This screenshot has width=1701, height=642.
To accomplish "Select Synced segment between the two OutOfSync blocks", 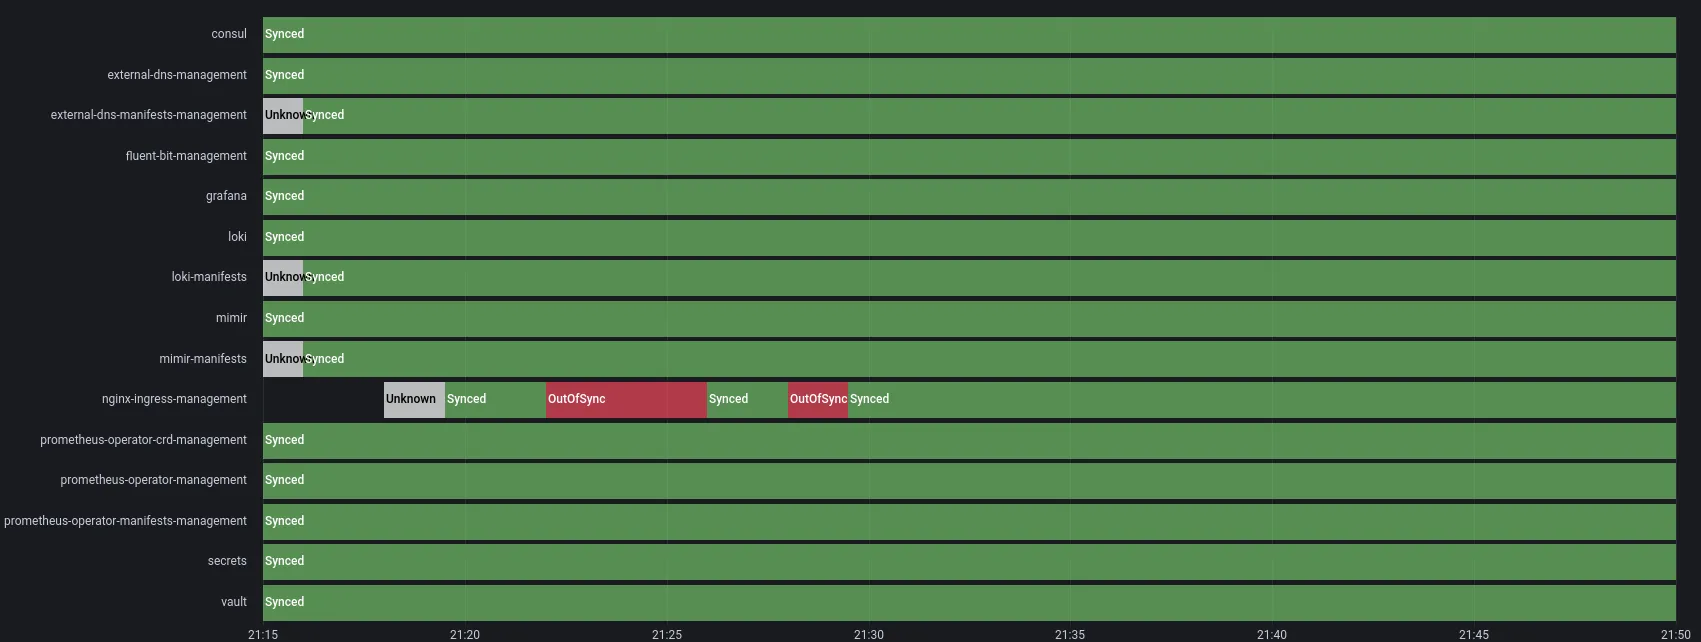I will (x=747, y=400).
